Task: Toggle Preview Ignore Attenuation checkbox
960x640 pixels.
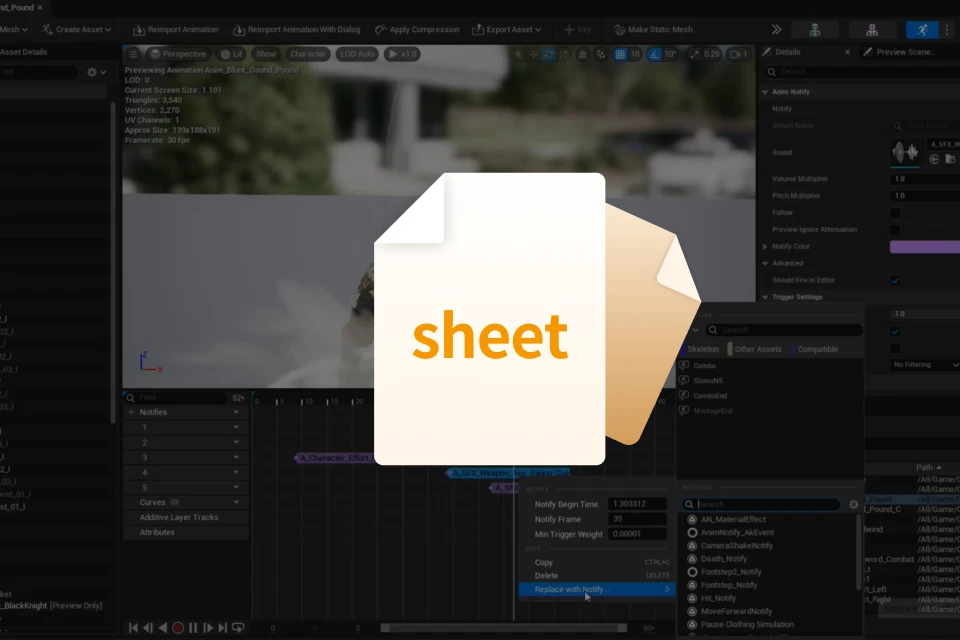Action: (895, 230)
